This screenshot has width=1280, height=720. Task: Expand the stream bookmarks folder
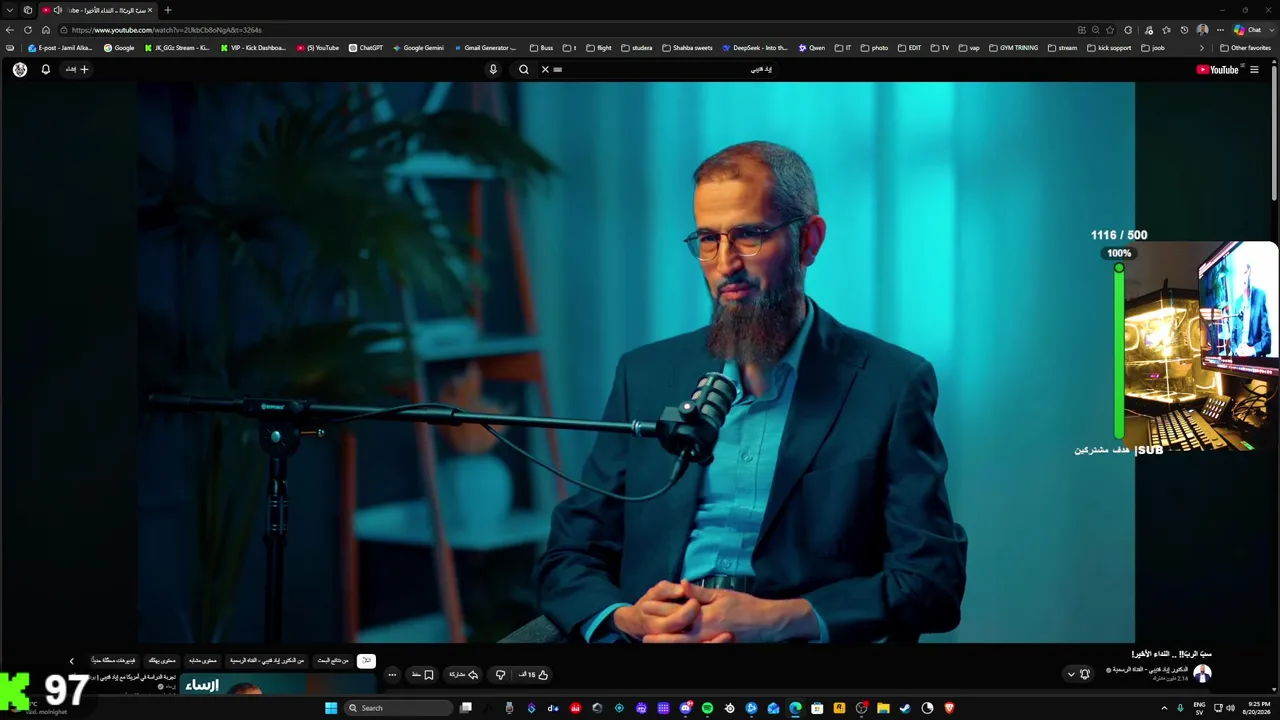tap(1062, 48)
